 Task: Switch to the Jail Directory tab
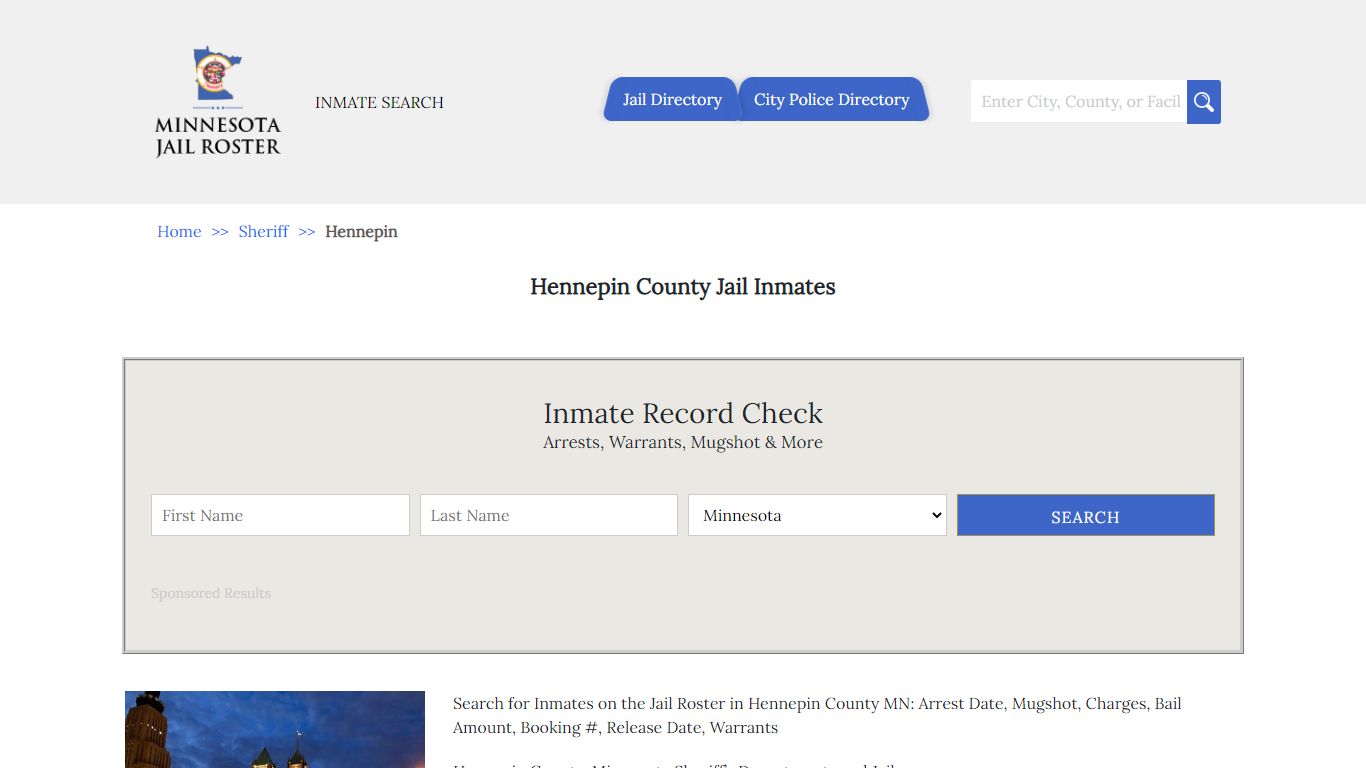(x=671, y=100)
